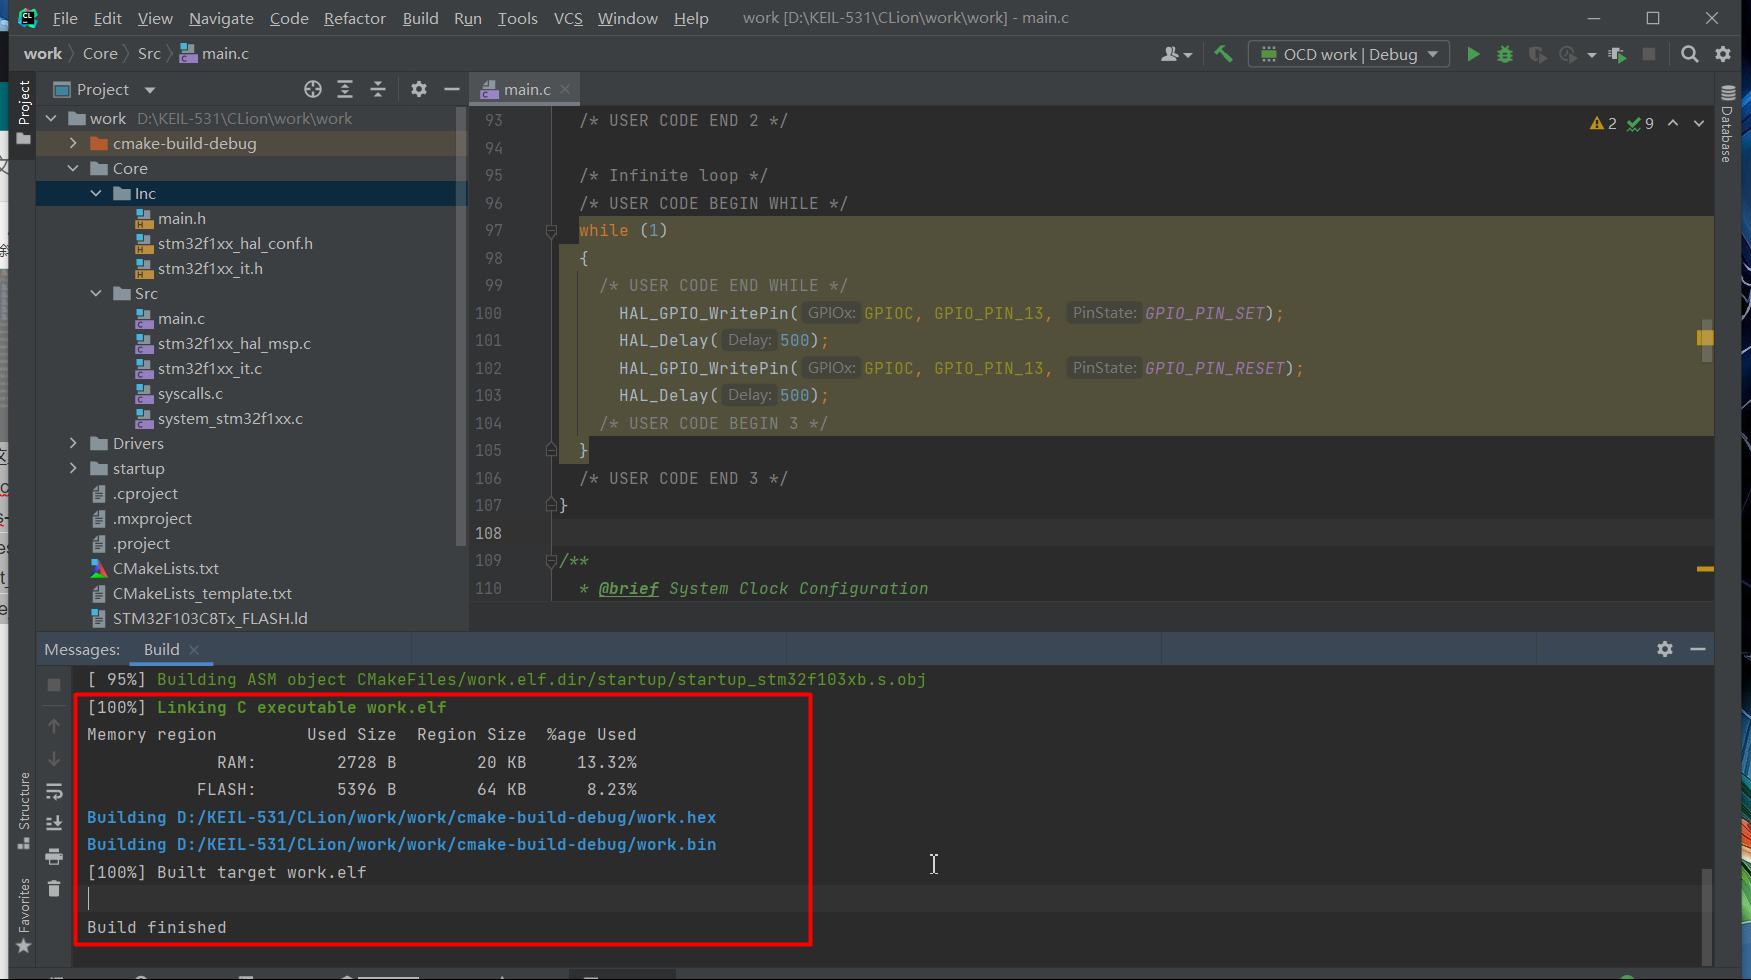Image resolution: width=1751 pixels, height=980 pixels.
Task: Open the profiler options dropdown arrow
Action: [x=1591, y=55]
